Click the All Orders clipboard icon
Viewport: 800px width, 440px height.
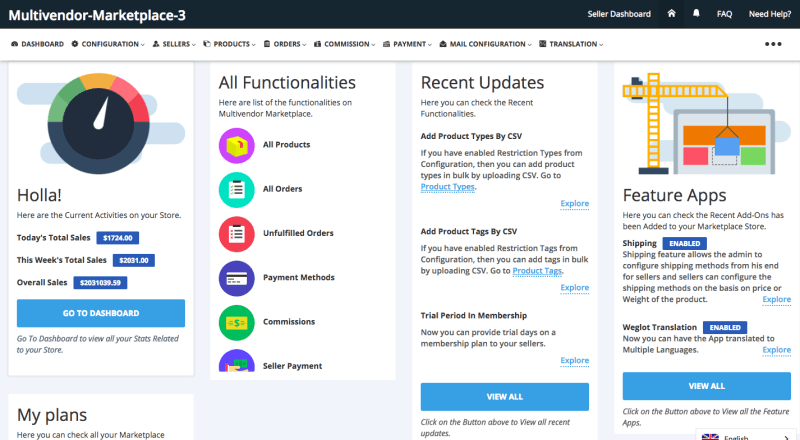click(x=236, y=189)
